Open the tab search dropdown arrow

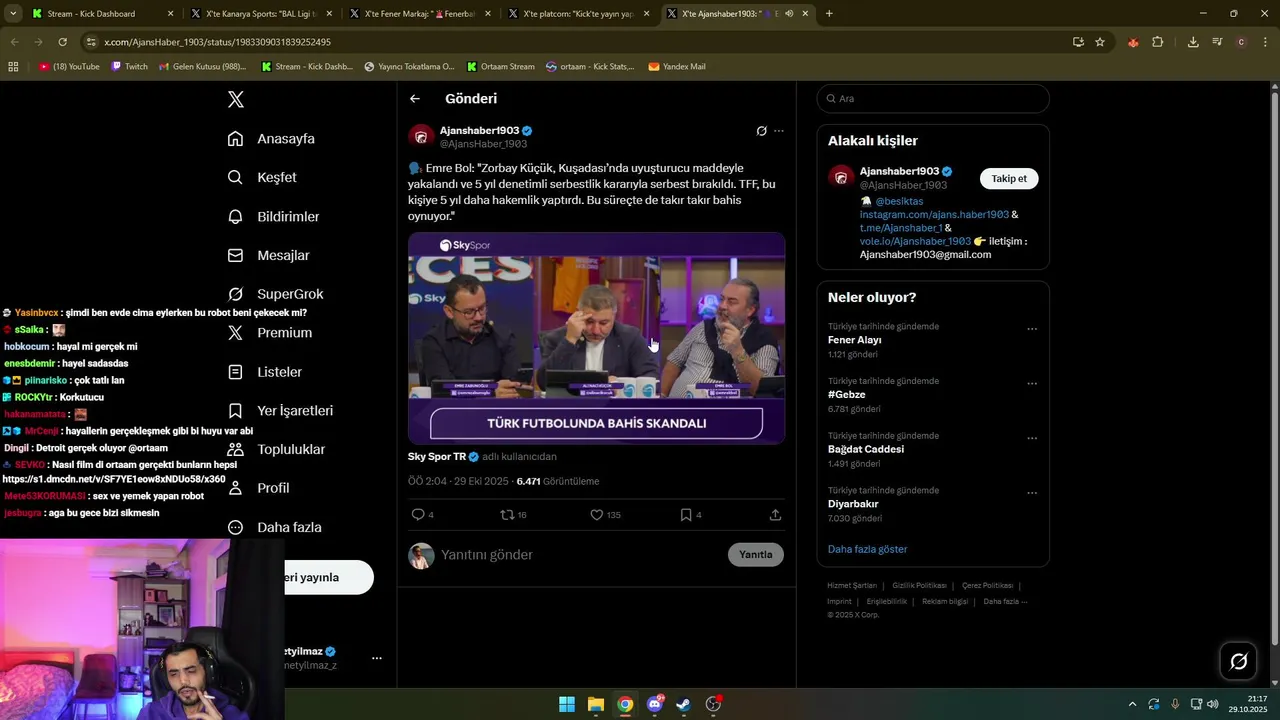pos(13,14)
